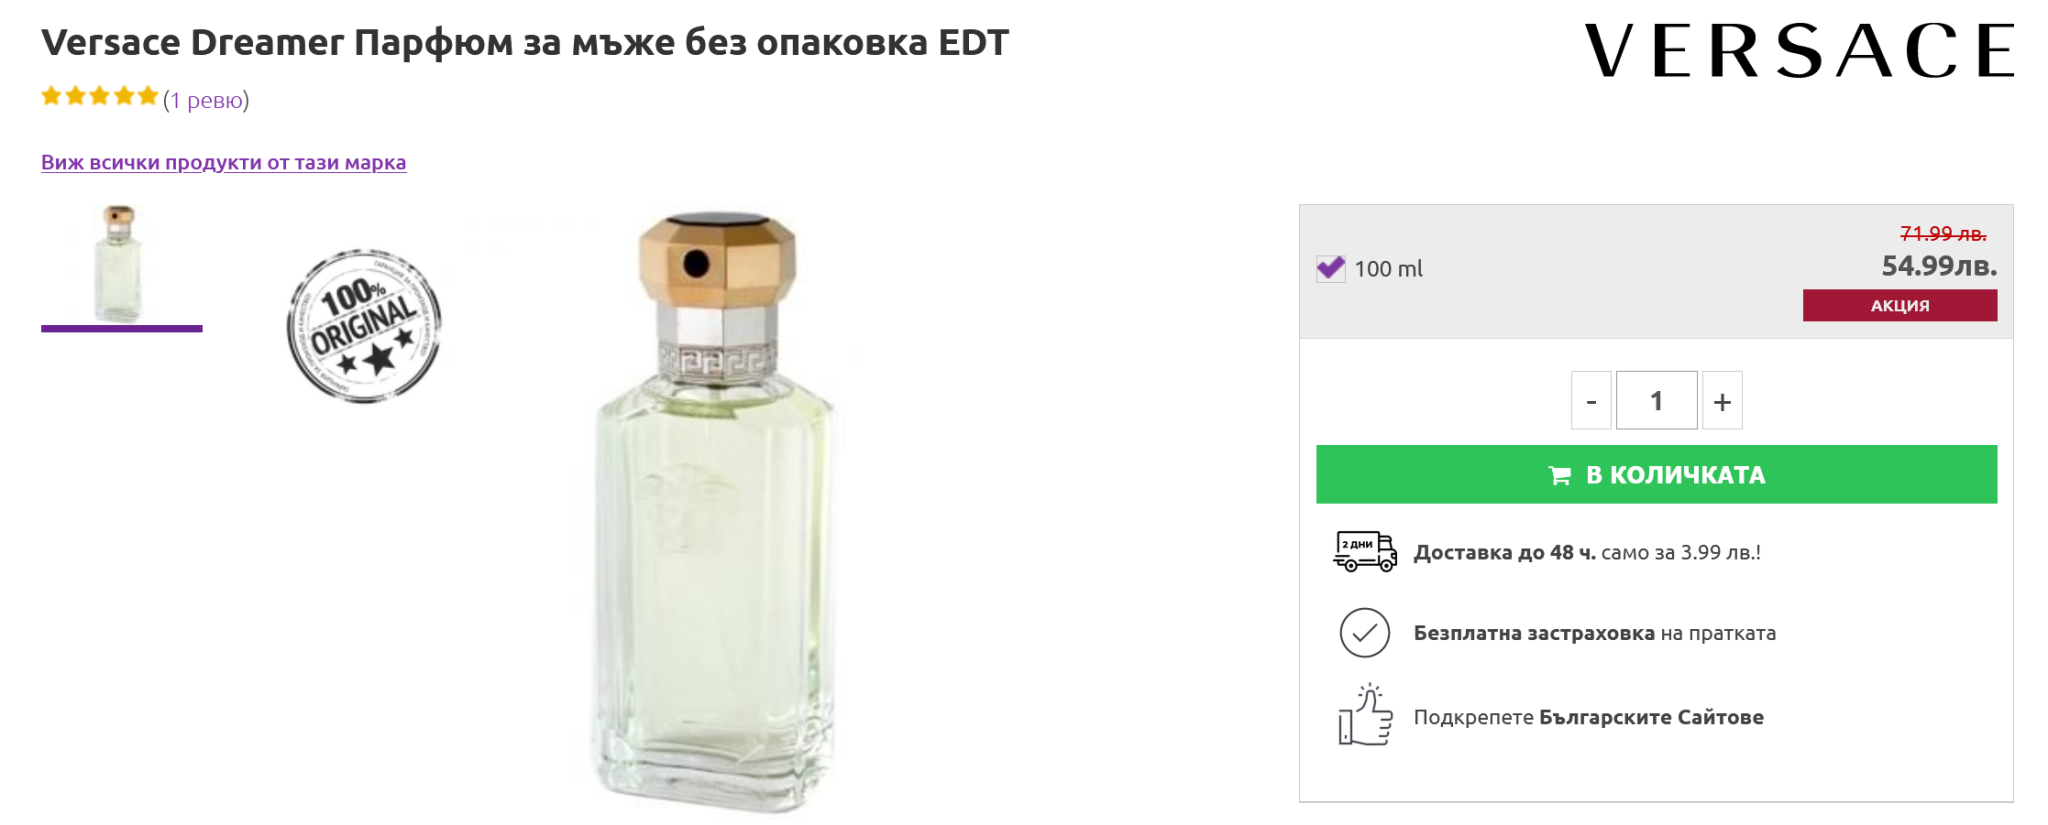Open 'Виж всички продукти от тази марка' link

coord(223,163)
